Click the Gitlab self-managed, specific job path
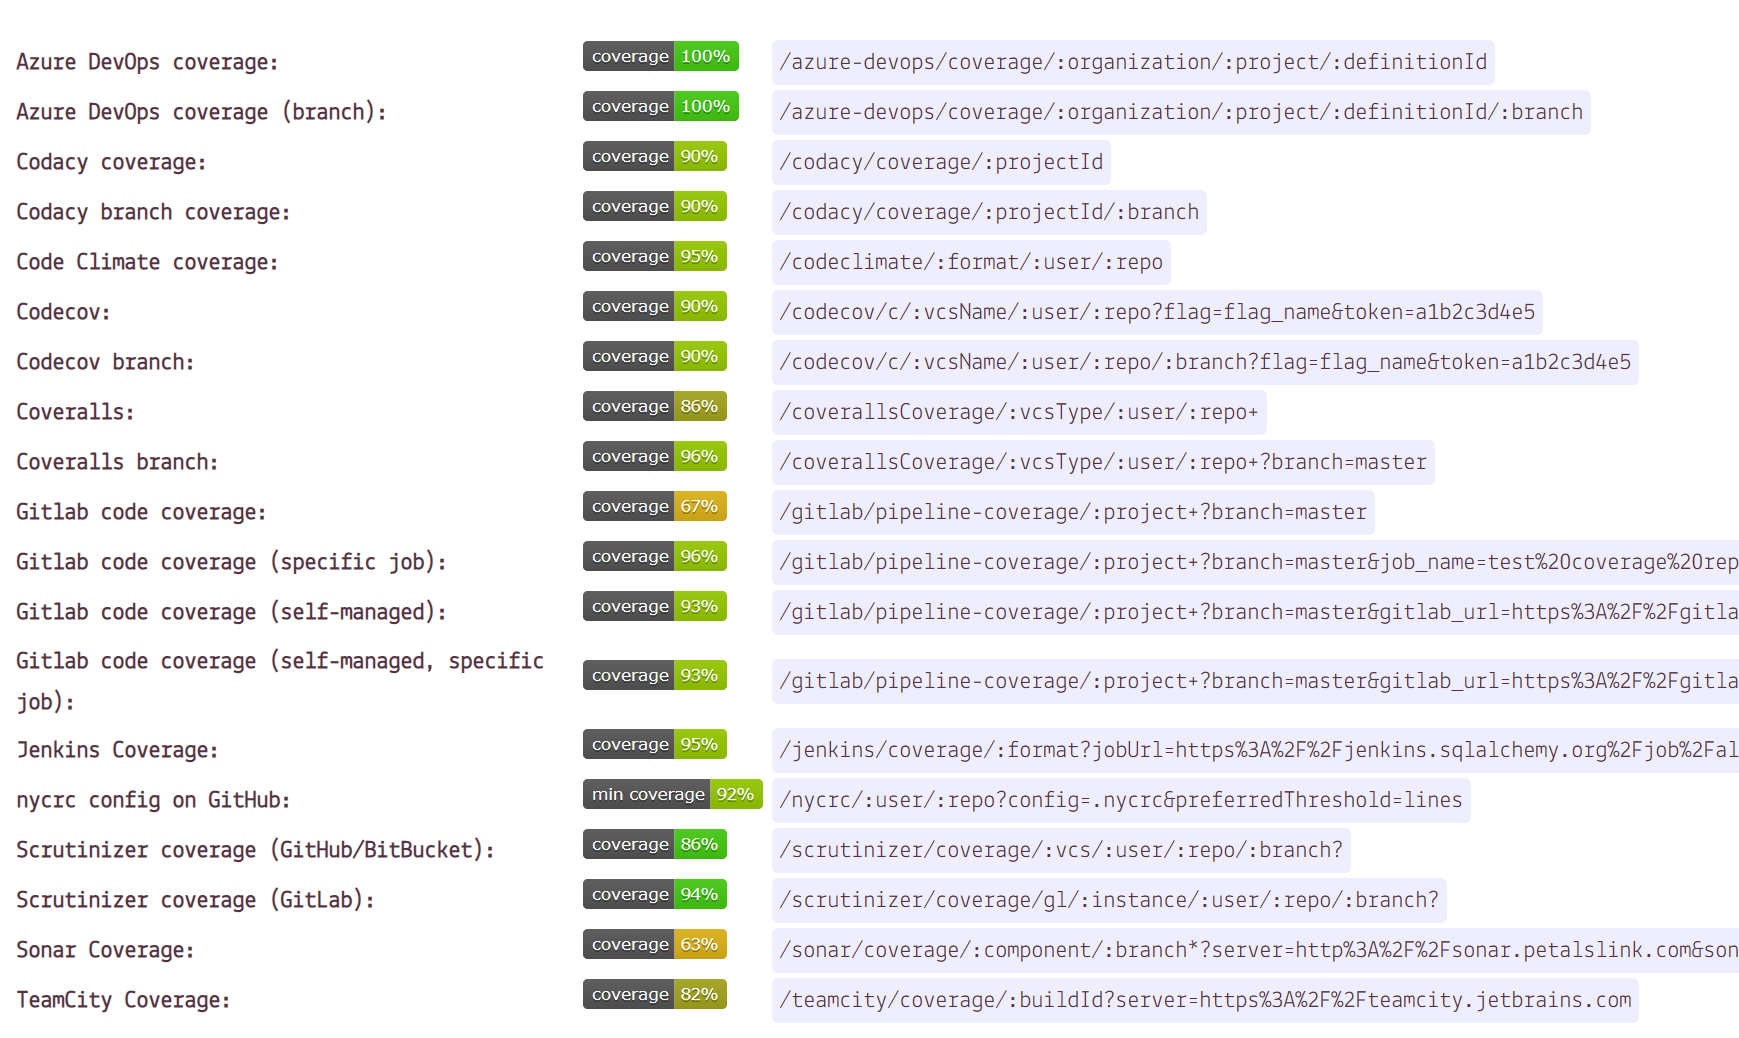Viewport: 1739px width, 1038px height. (1255, 681)
